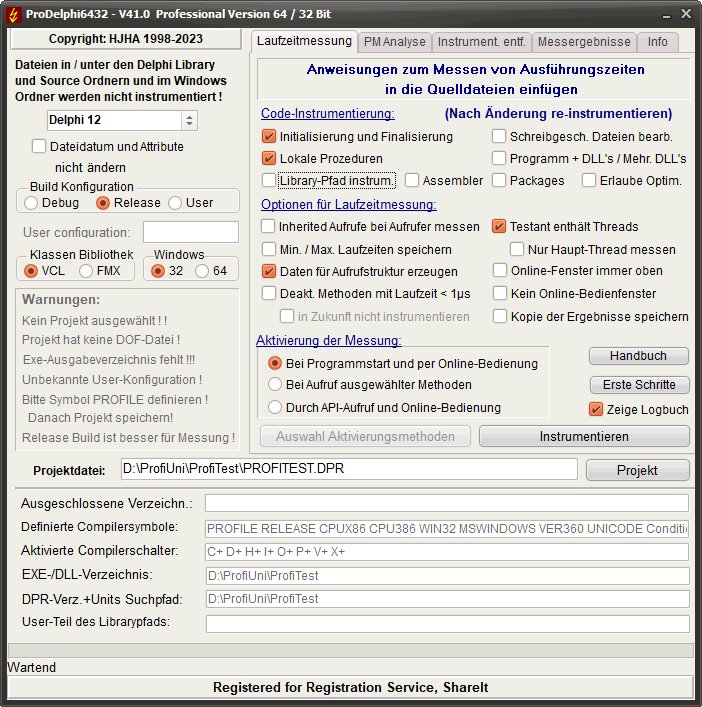The image size is (702, 707).
Task: Enable Library-Pfad instrum. checkbox
Action: coord(268,181)
